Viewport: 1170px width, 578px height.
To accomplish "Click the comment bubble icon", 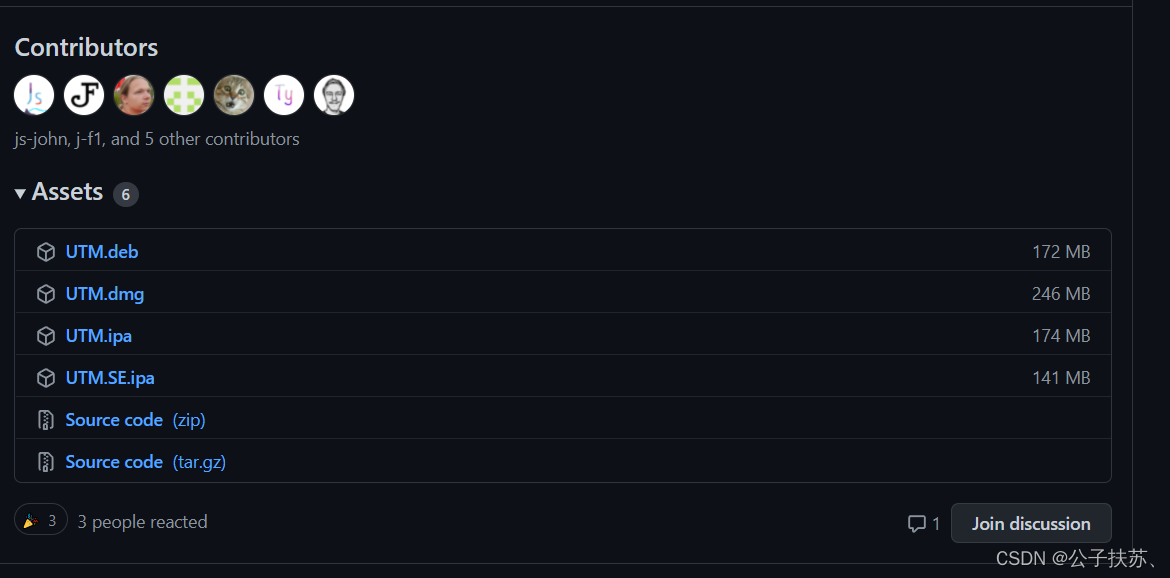I will pos(916,523).
